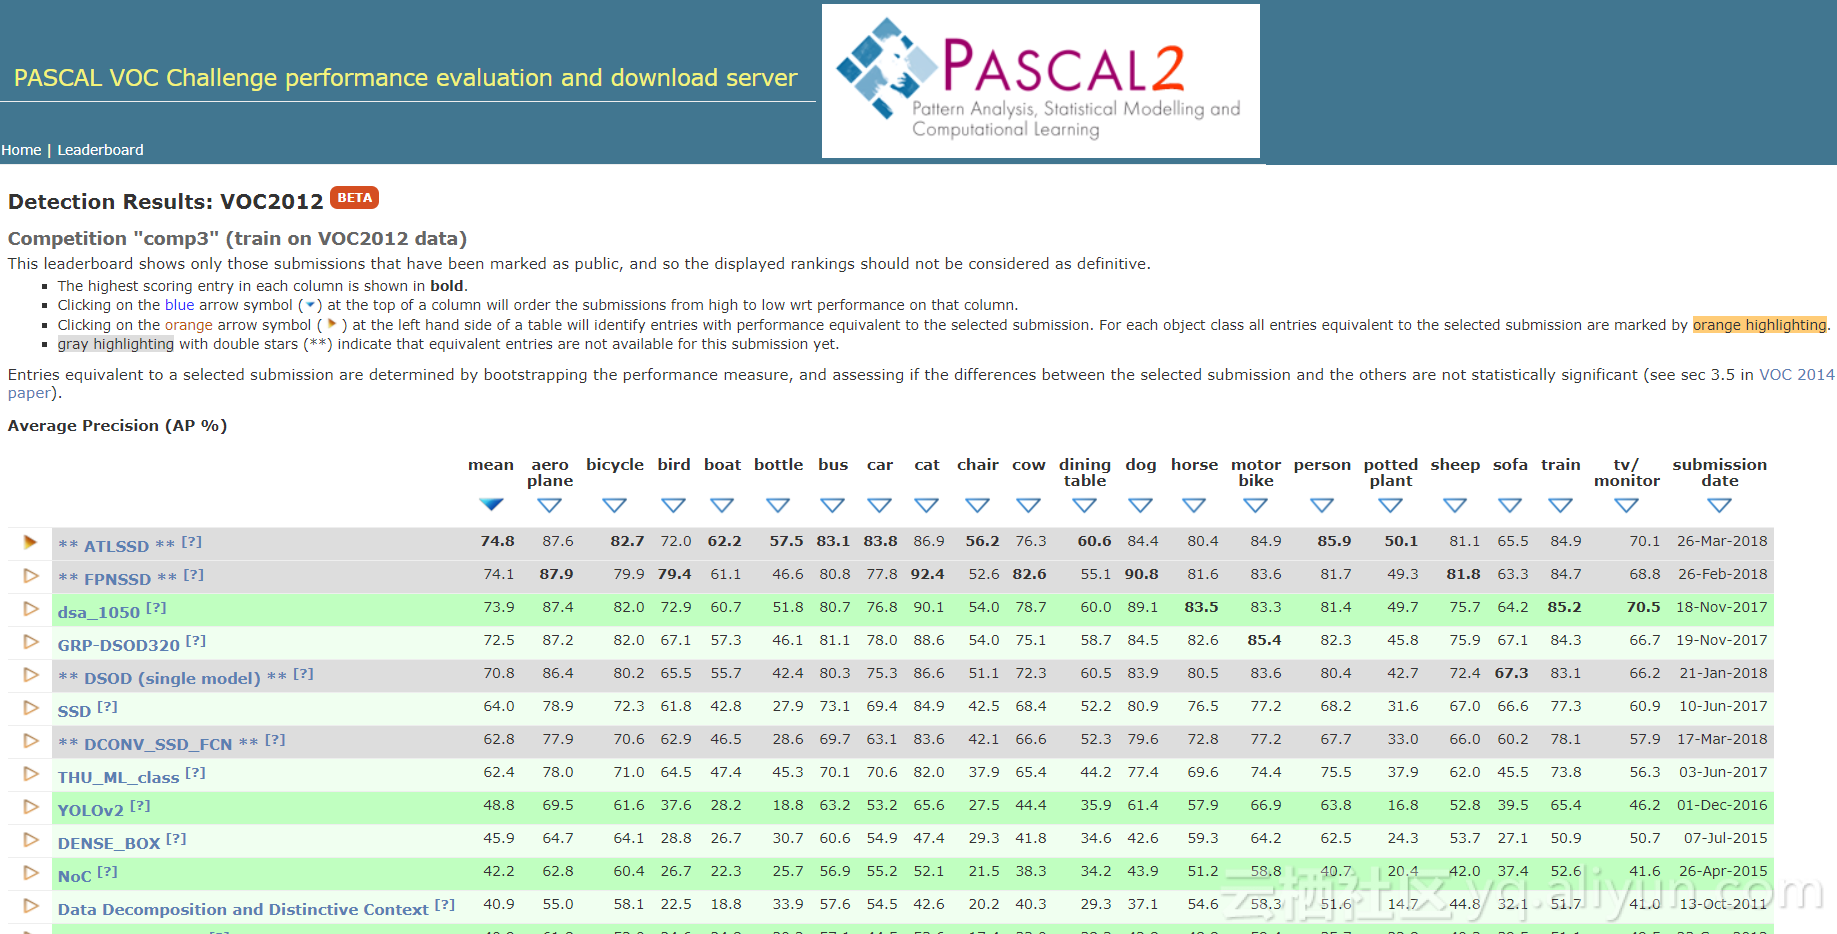
Task: Select dsa_1050 row equivalence arrow
Action: [x=30, y=608]
